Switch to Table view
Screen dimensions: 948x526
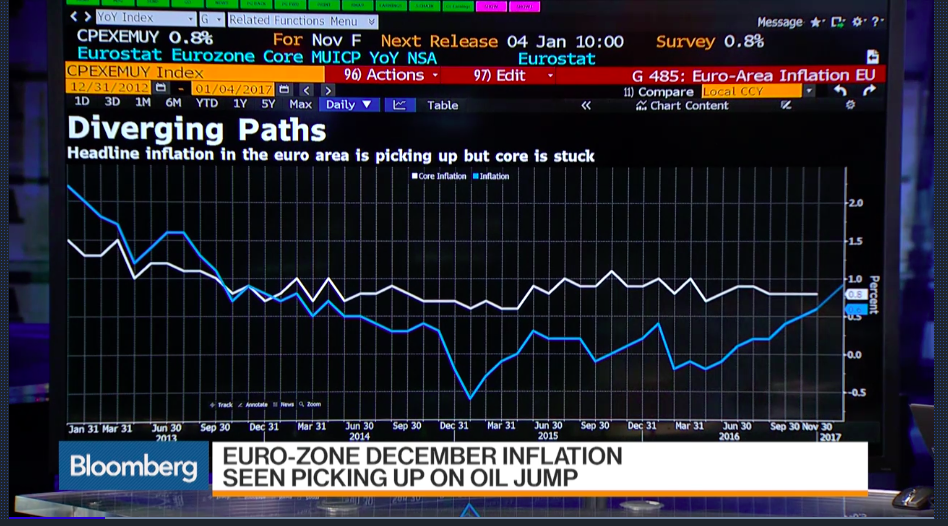pos(443,105)
